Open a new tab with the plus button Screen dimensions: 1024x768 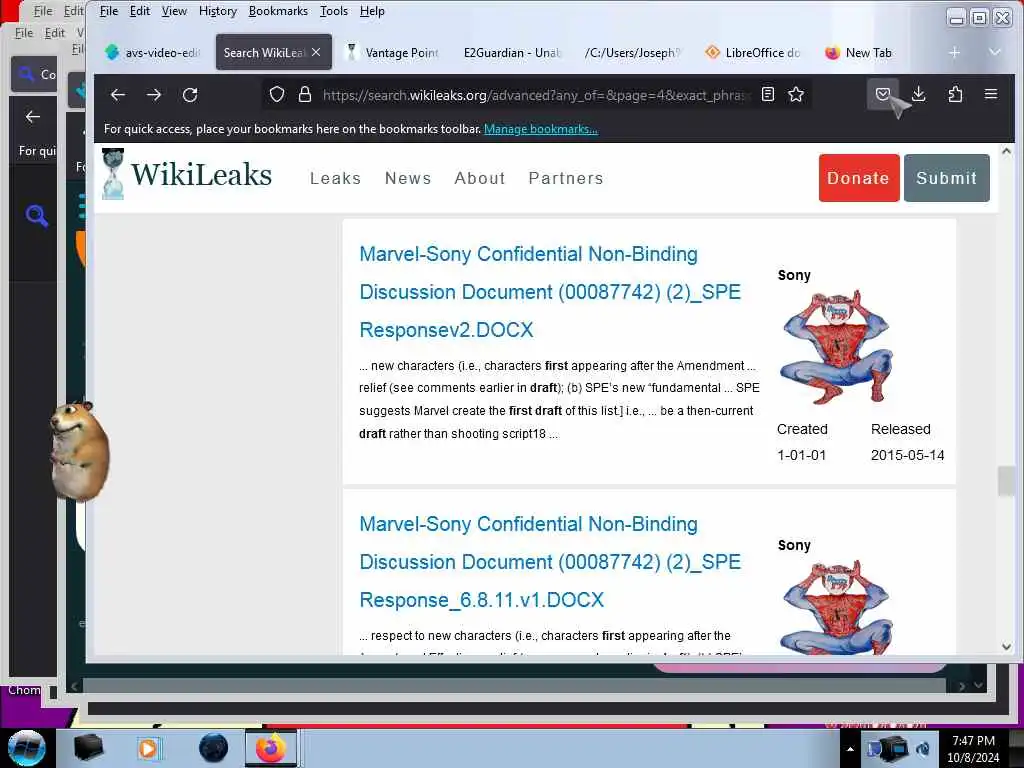954,52
